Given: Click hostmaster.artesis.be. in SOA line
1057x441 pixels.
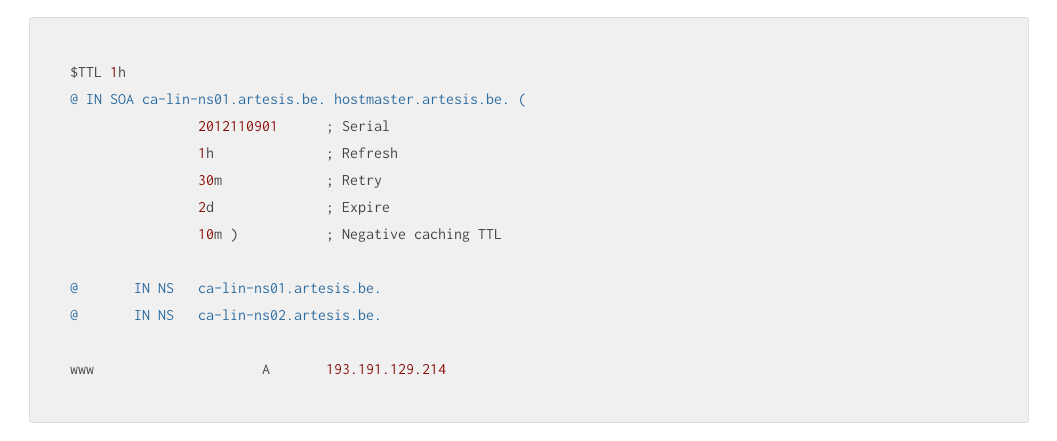Looking at the screenshot, I should [421, 99].
